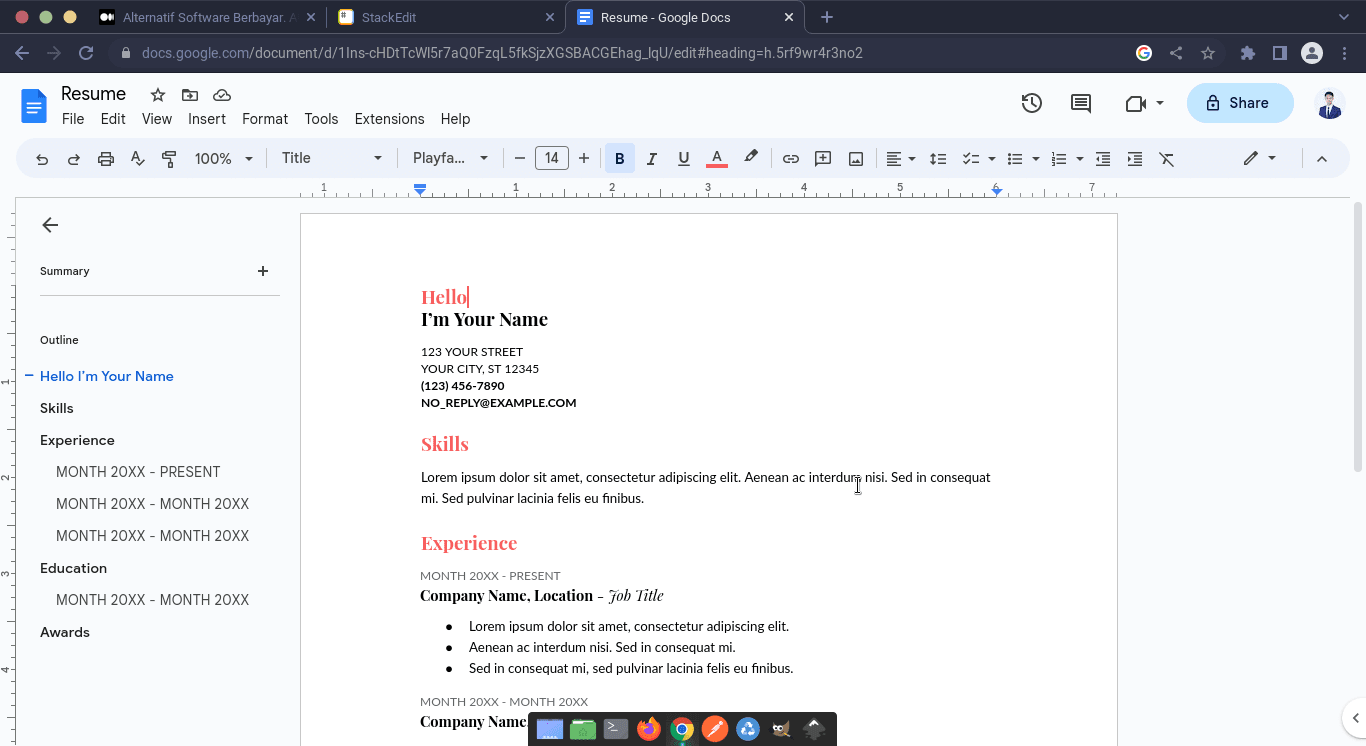Viewport: 1366px width, 746px height.
Task: Click the font size 14 field
Action: coord(552,158)
